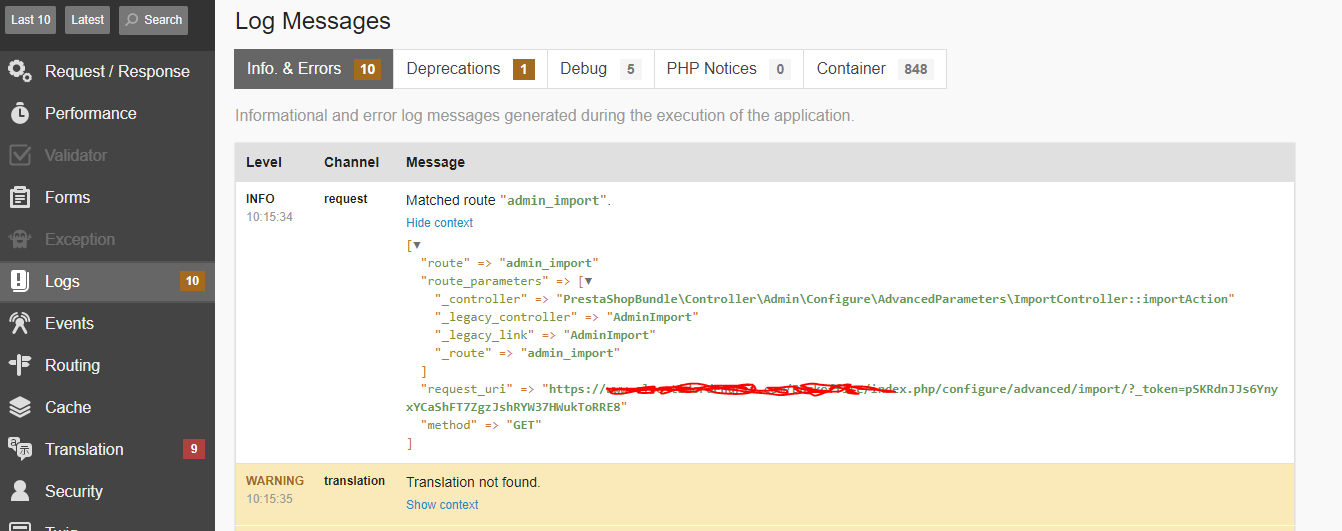
Task: Open the Events antenna icon
Action: coord(19,323)
